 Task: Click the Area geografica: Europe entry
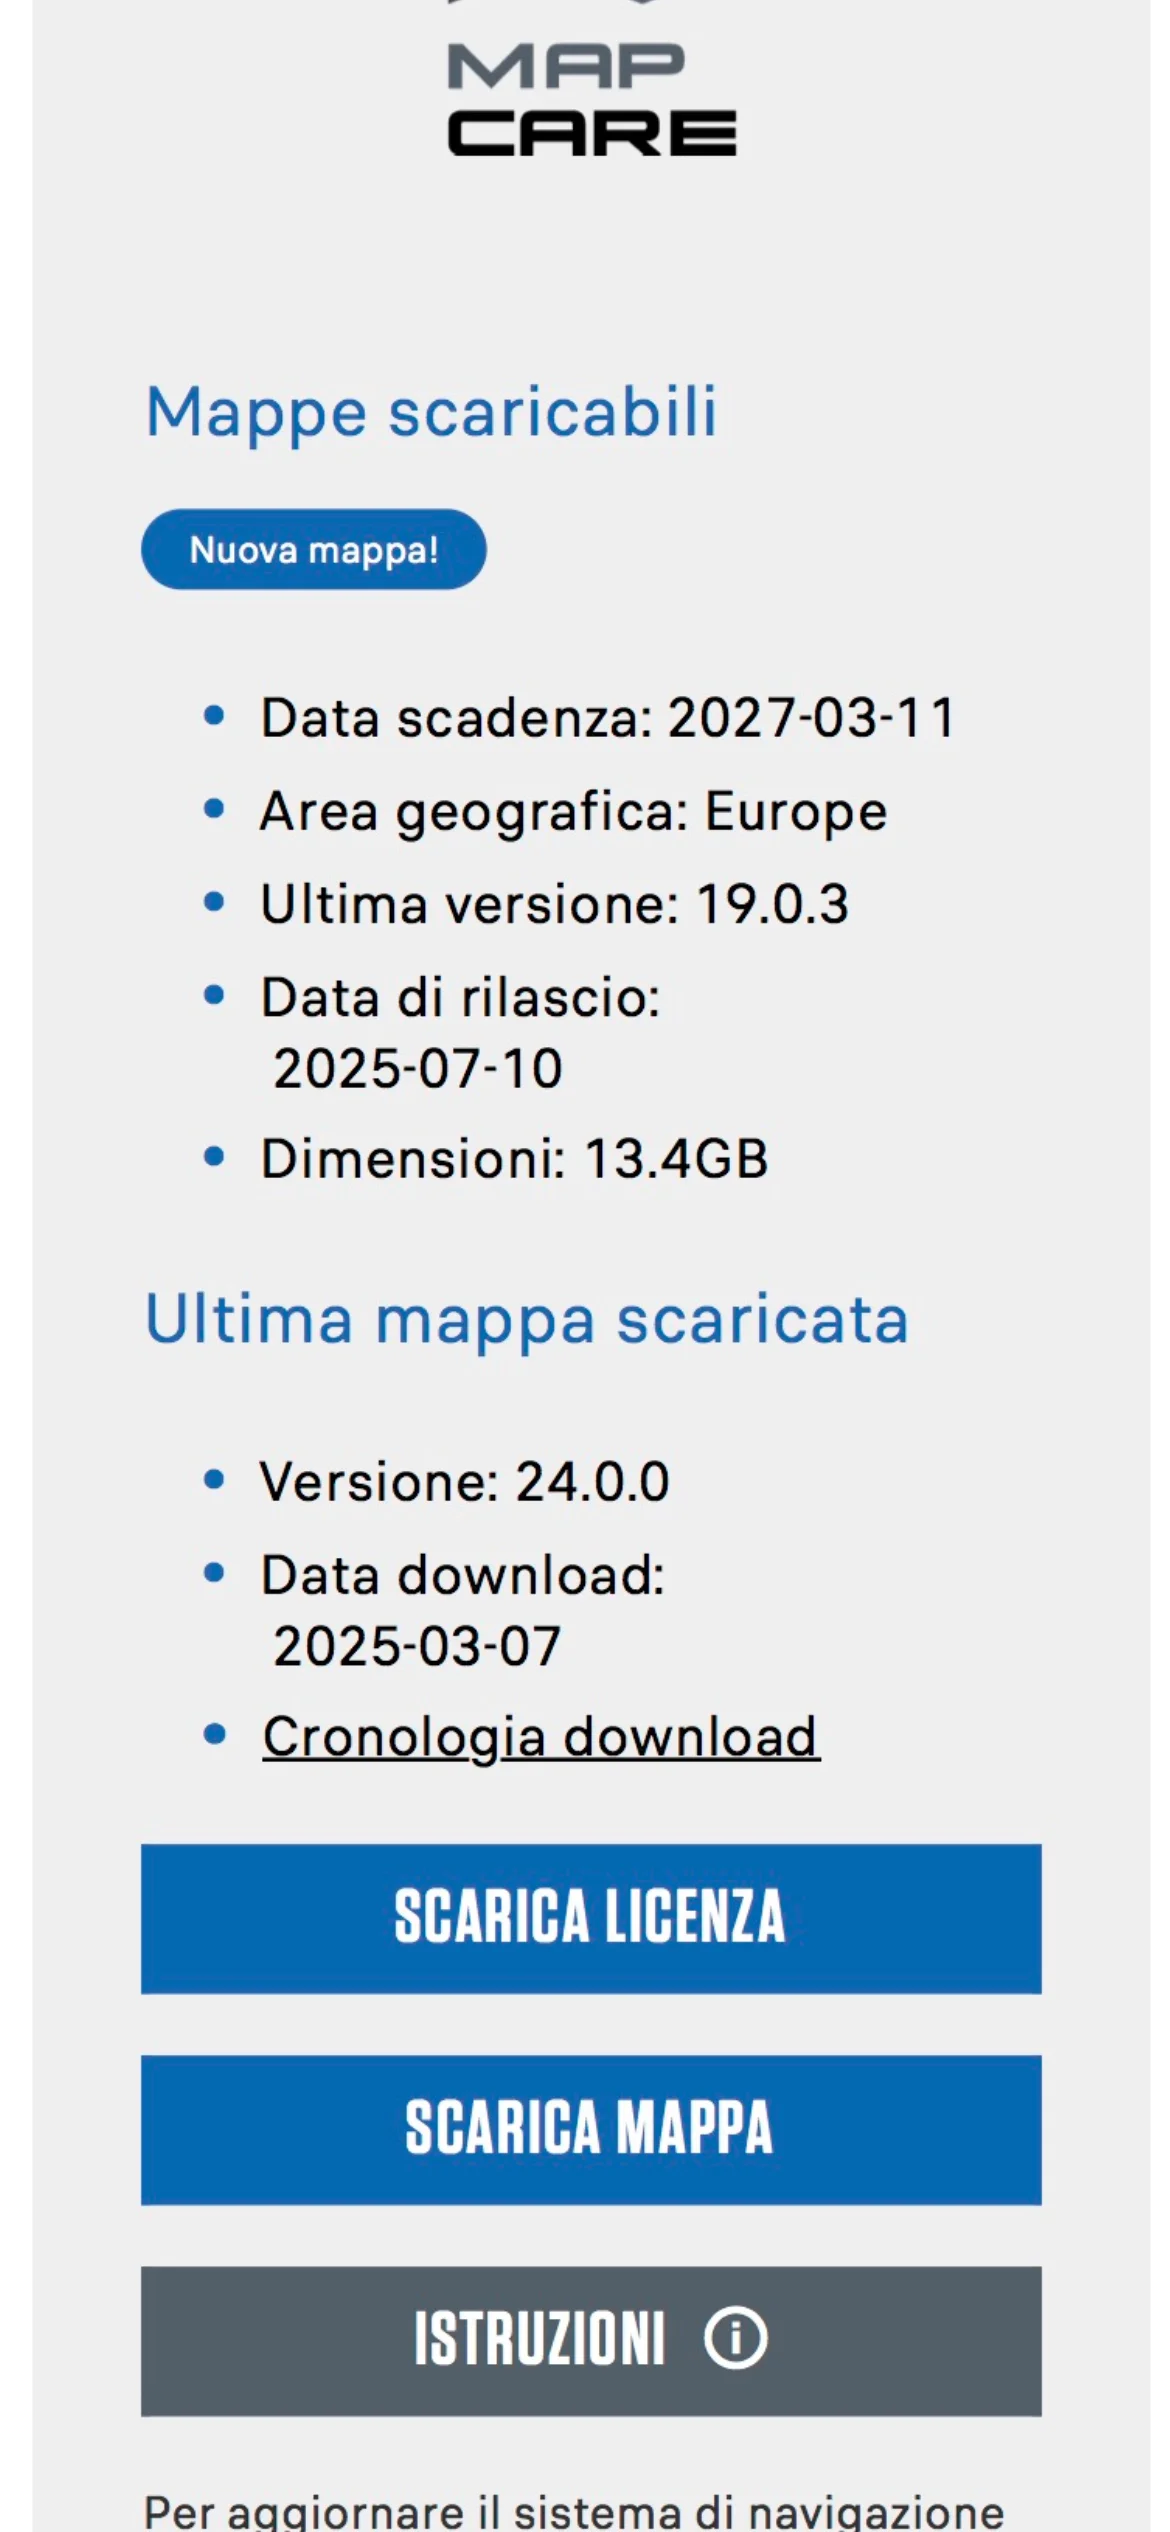574,811
